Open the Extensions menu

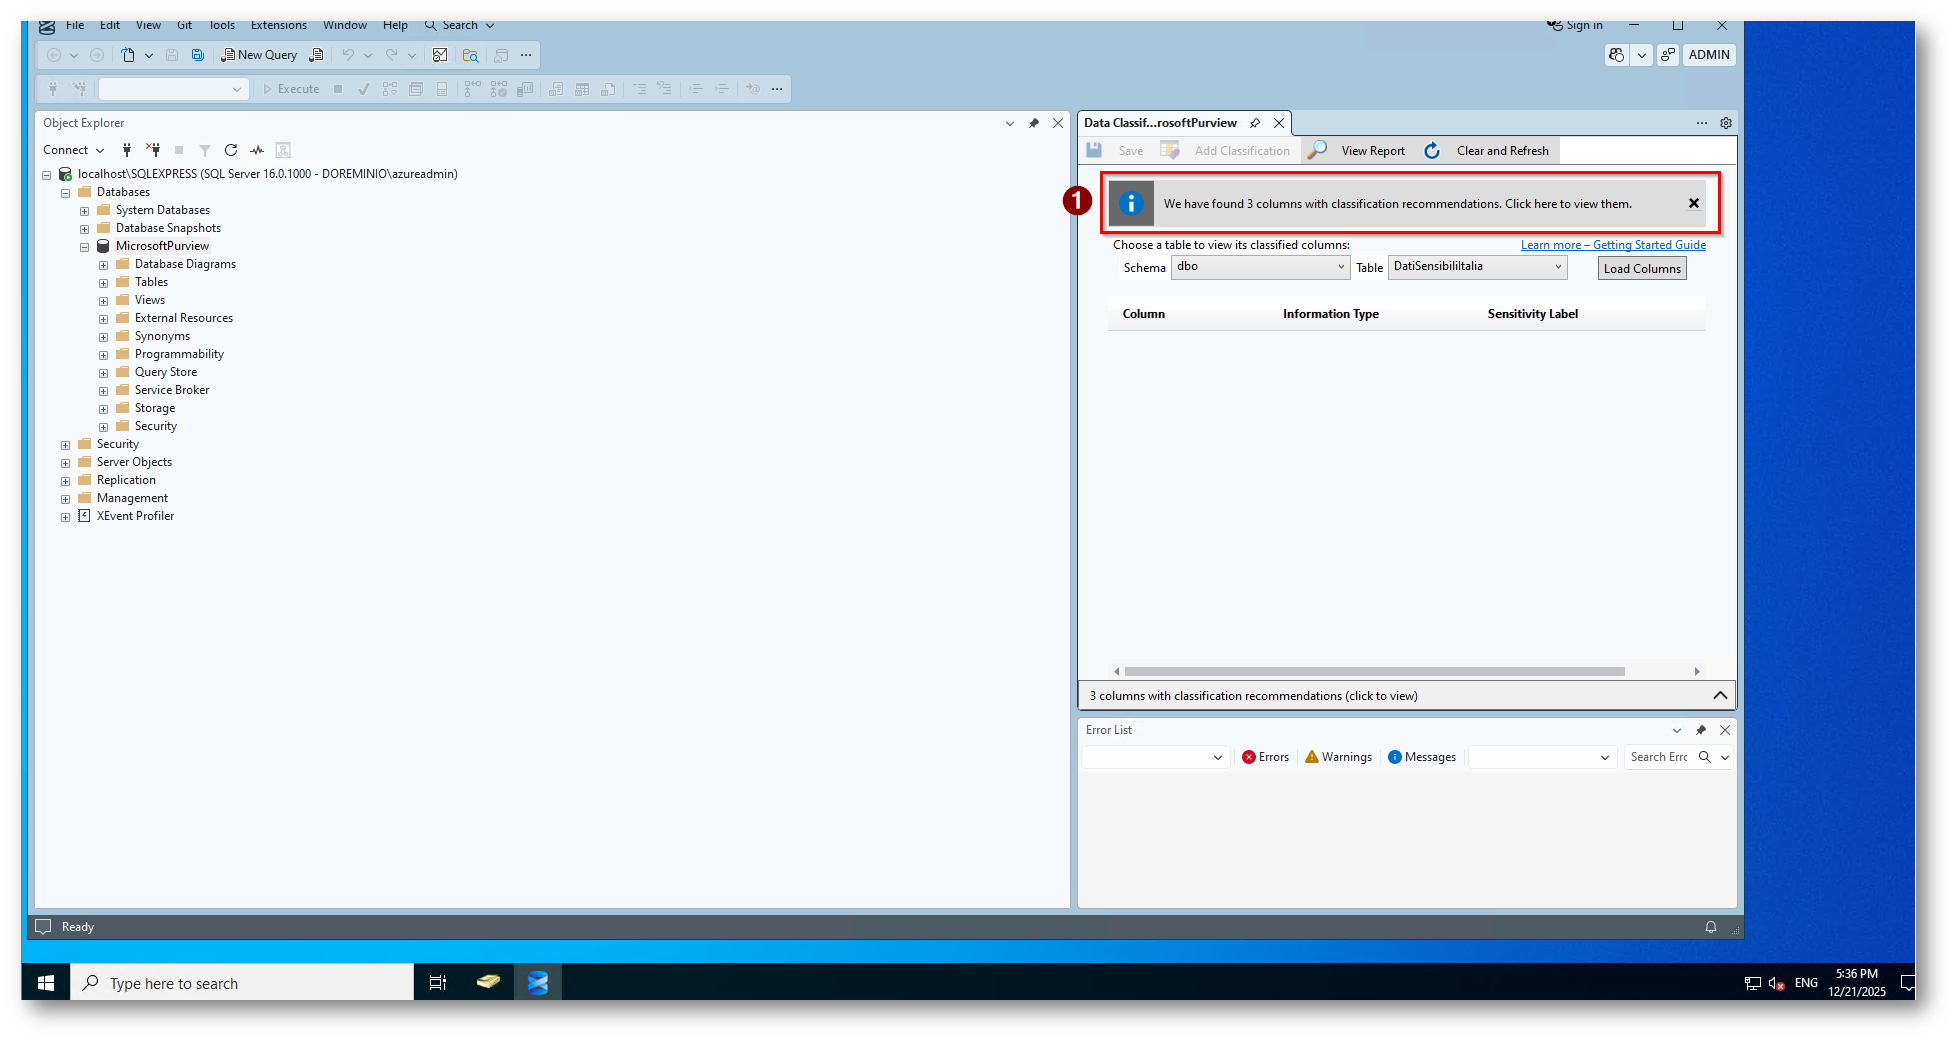pos(279,25)
